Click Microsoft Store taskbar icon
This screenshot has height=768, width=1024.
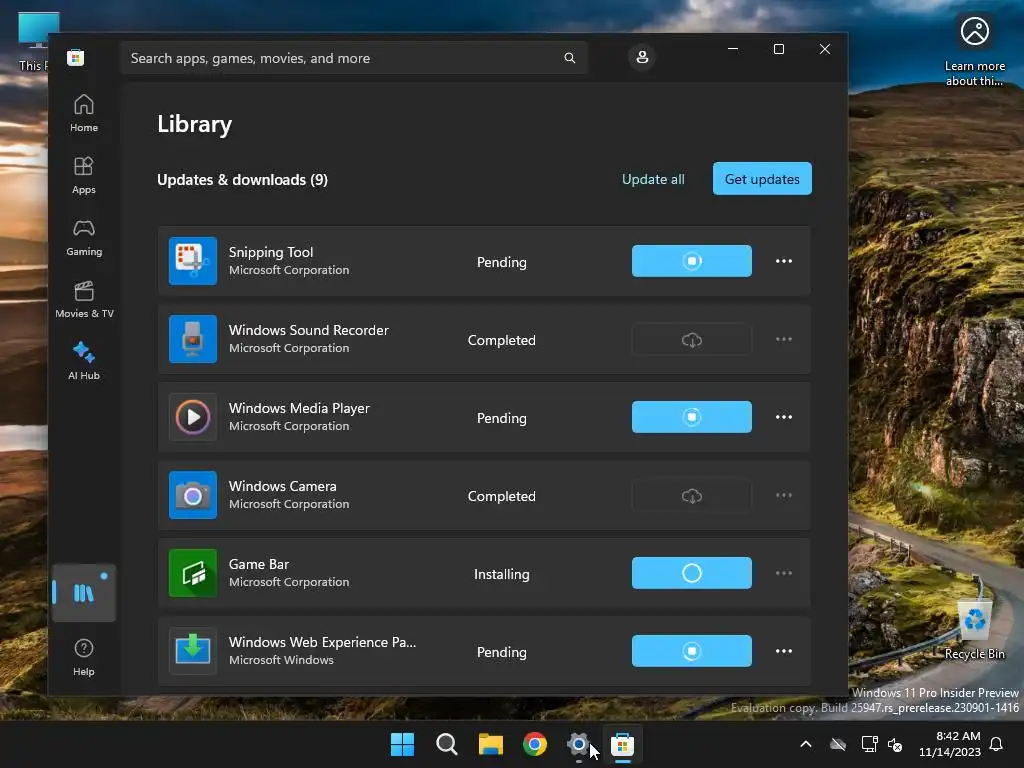(x=622, y=744)
